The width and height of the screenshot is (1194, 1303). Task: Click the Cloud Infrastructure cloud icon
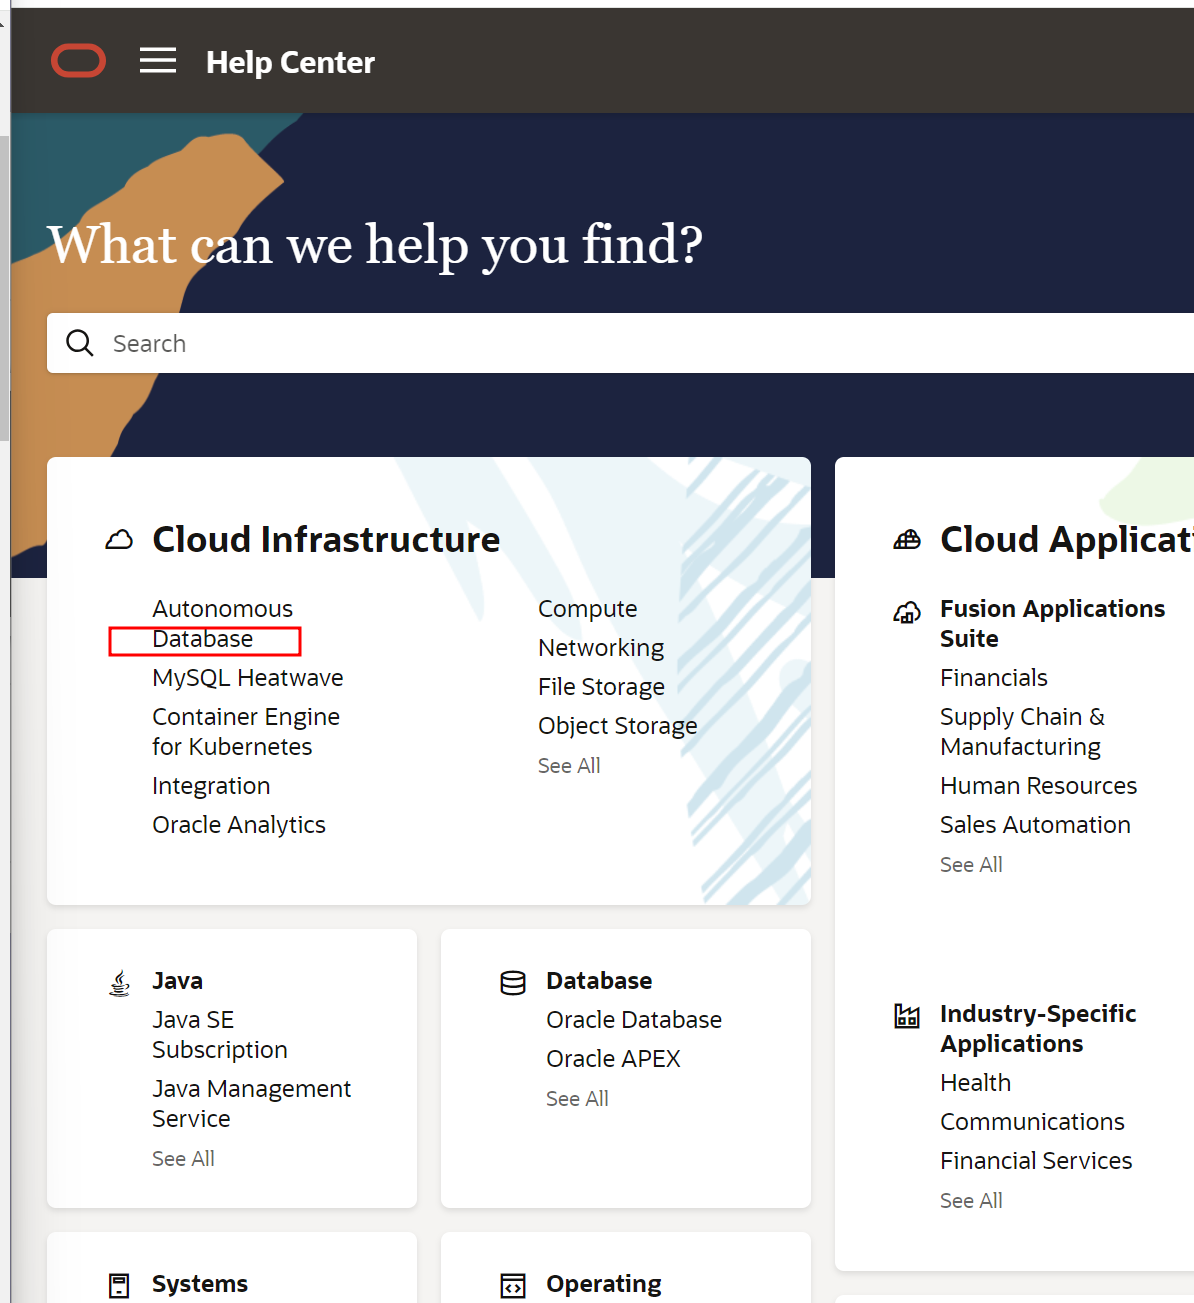click(119, 540)
